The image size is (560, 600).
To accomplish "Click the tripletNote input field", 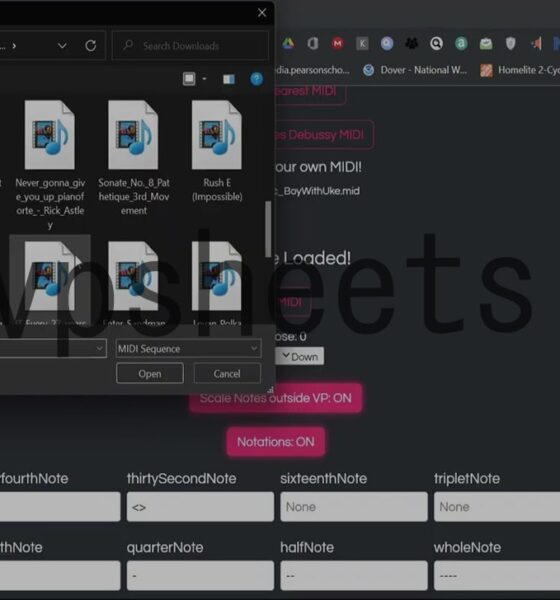I will (497, 507).
